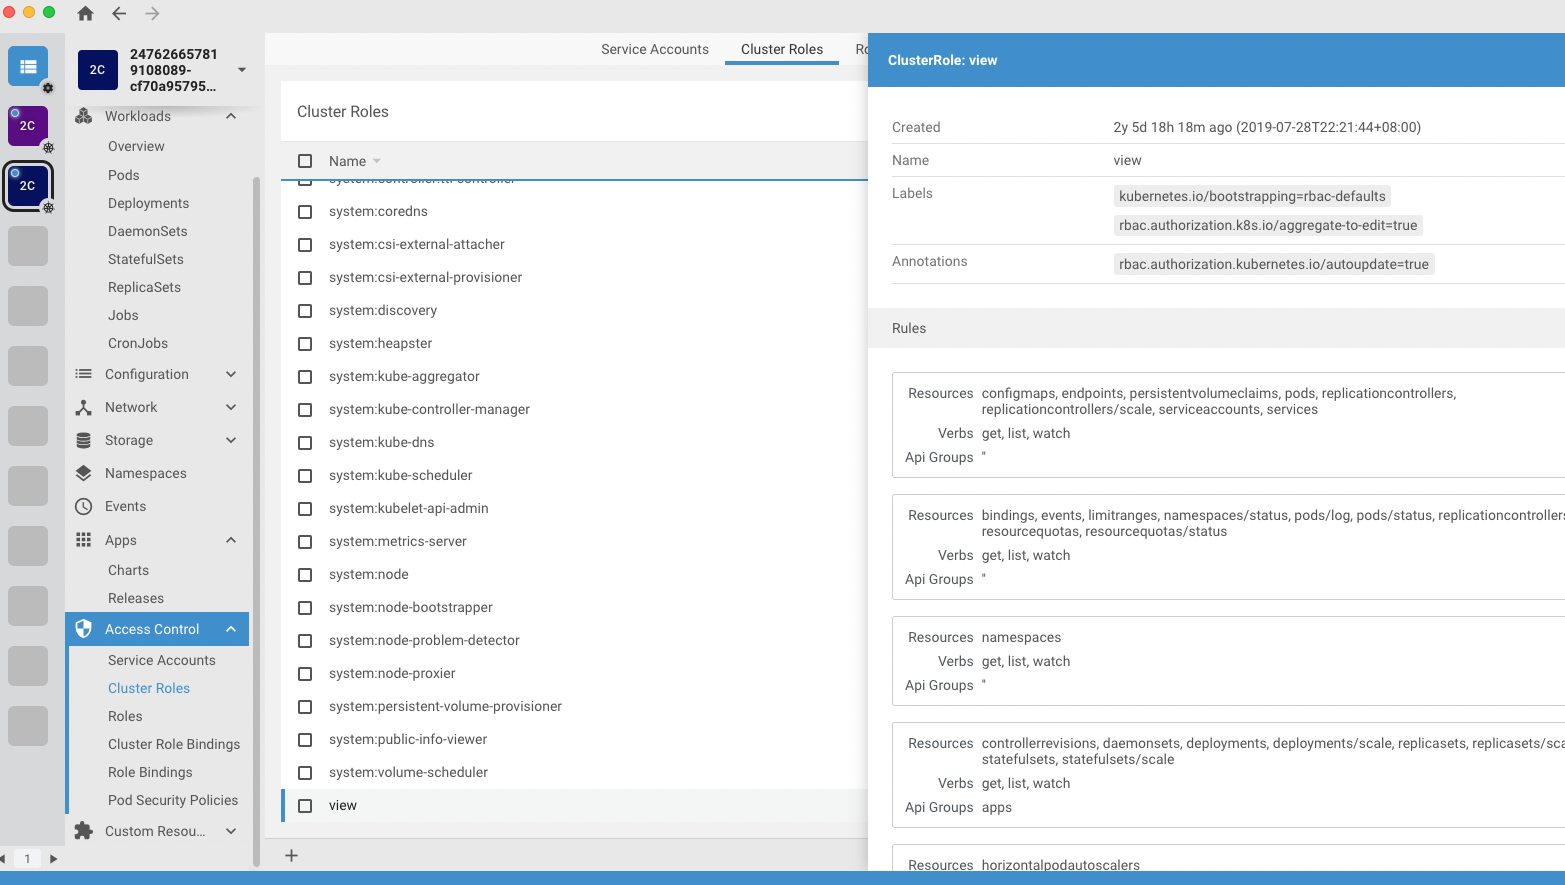Expand the Network section chevron
Image resolution: width=1565 pixels, height=885 pixels.
(231, 407)
